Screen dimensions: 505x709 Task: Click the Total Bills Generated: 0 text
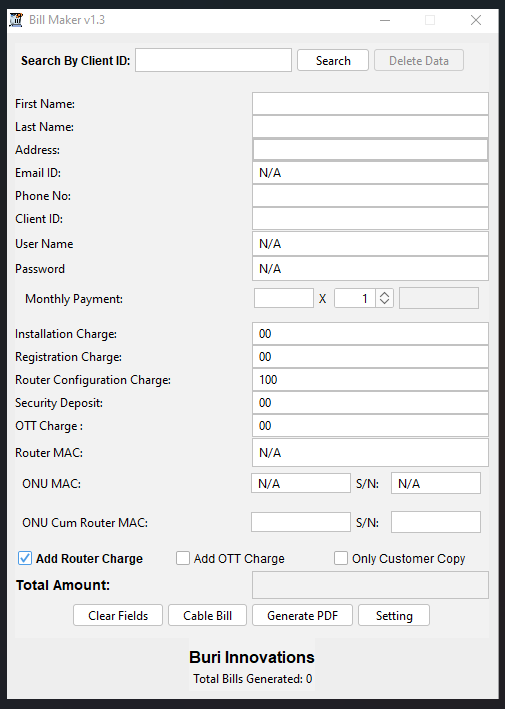[252, 679]
